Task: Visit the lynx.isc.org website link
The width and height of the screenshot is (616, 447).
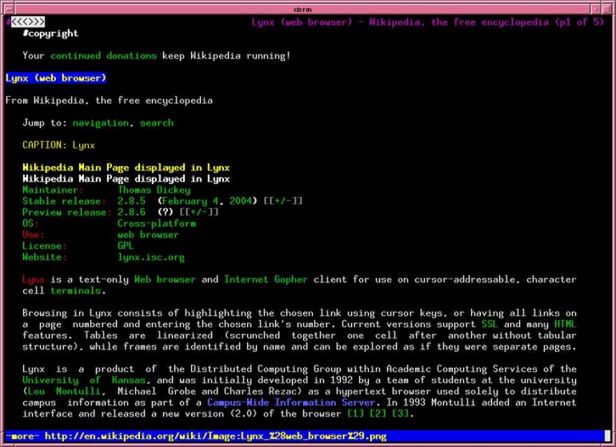Action: [151, 257]
